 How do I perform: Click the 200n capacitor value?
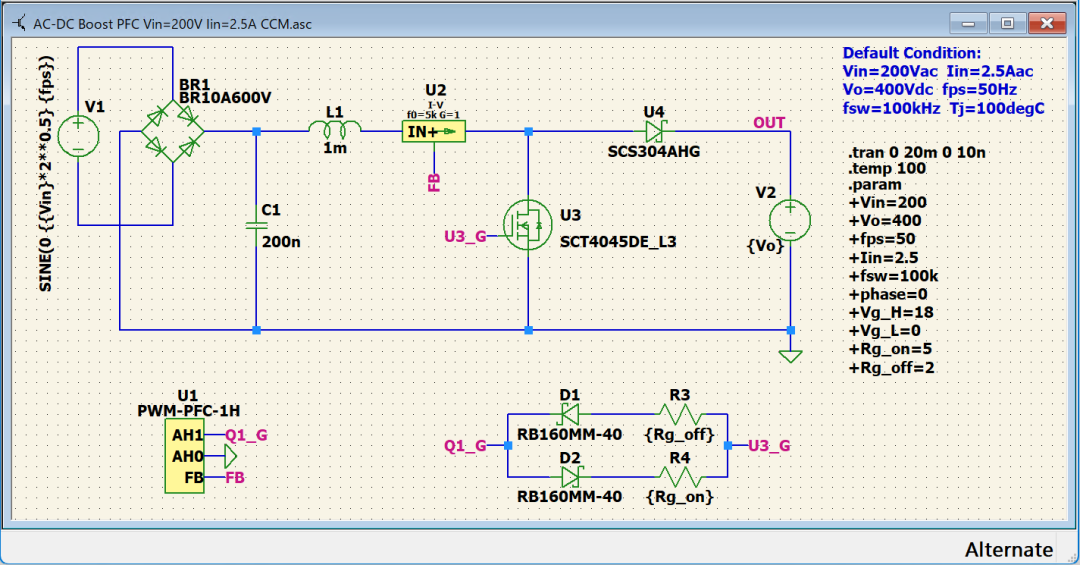click(281, 242)
